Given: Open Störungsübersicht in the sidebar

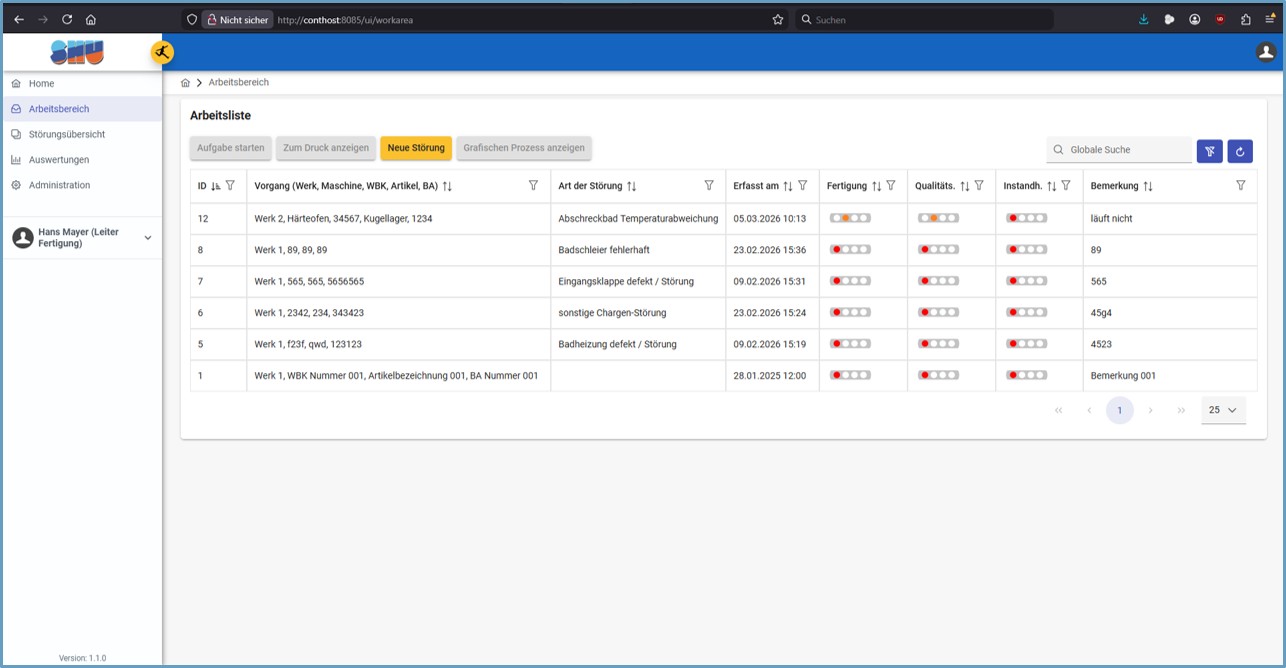Looking at the screenshot, I should 66,134.
